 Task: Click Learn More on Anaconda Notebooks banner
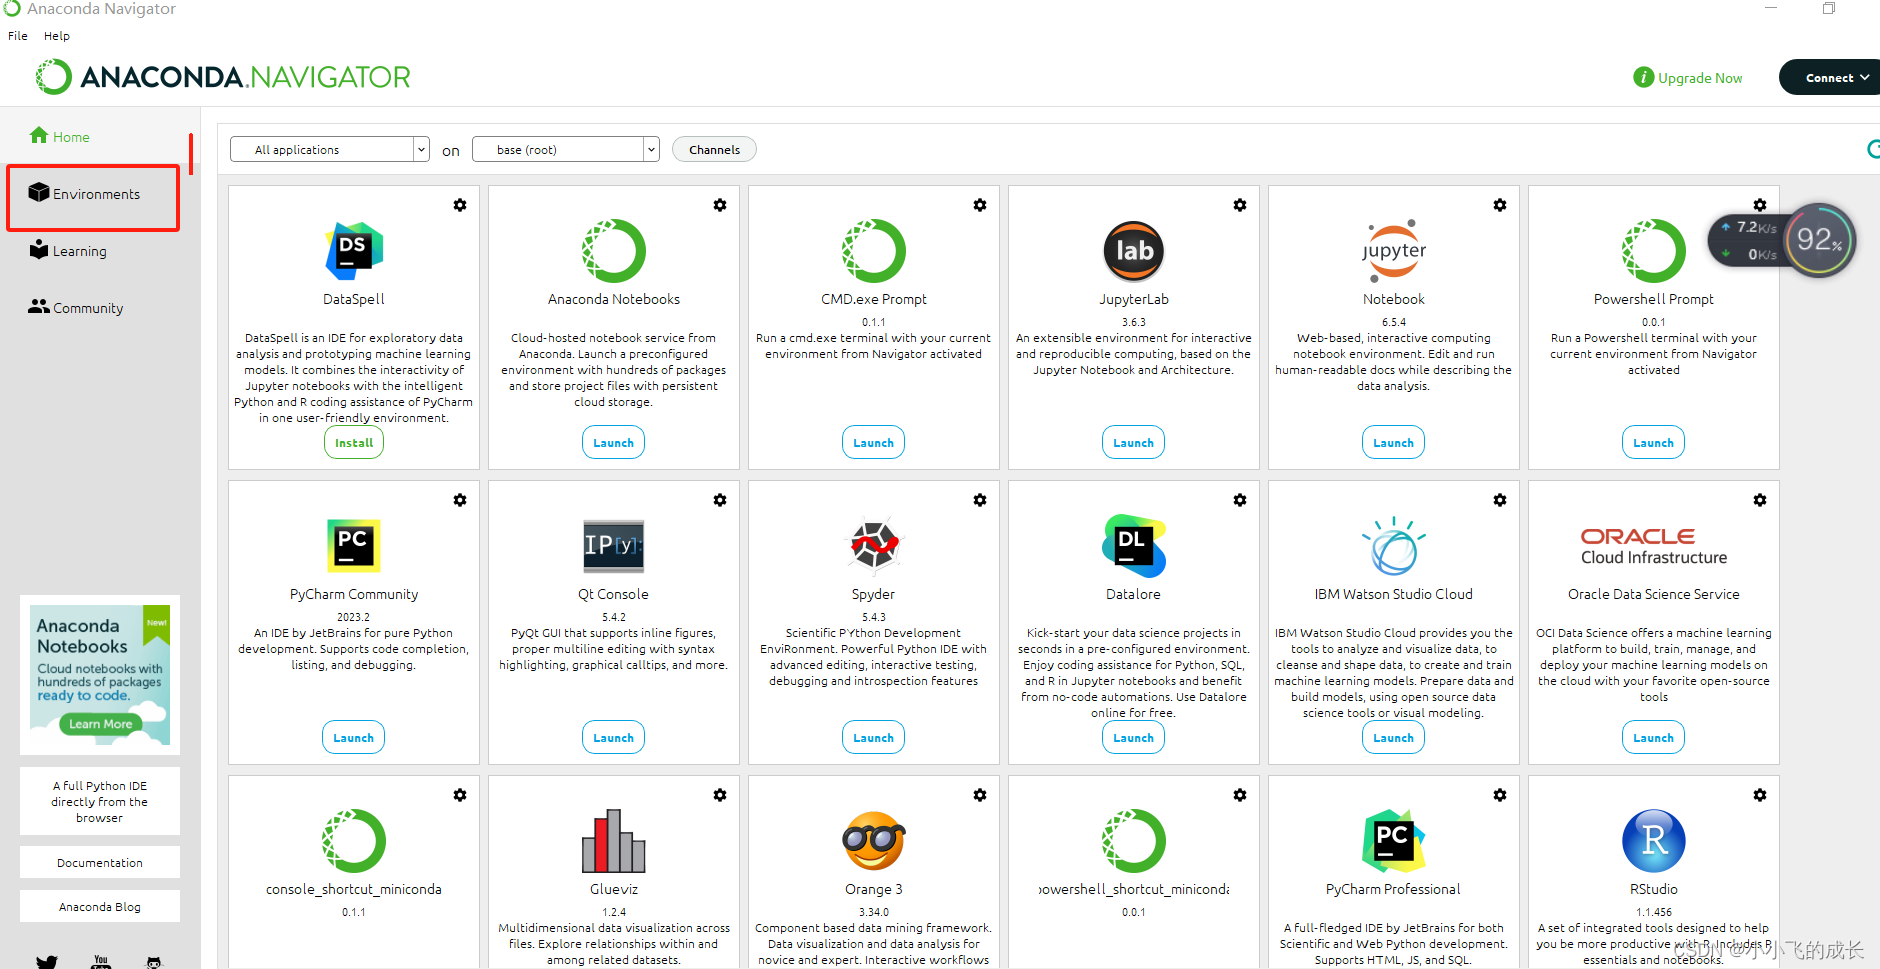pos(100,724)
